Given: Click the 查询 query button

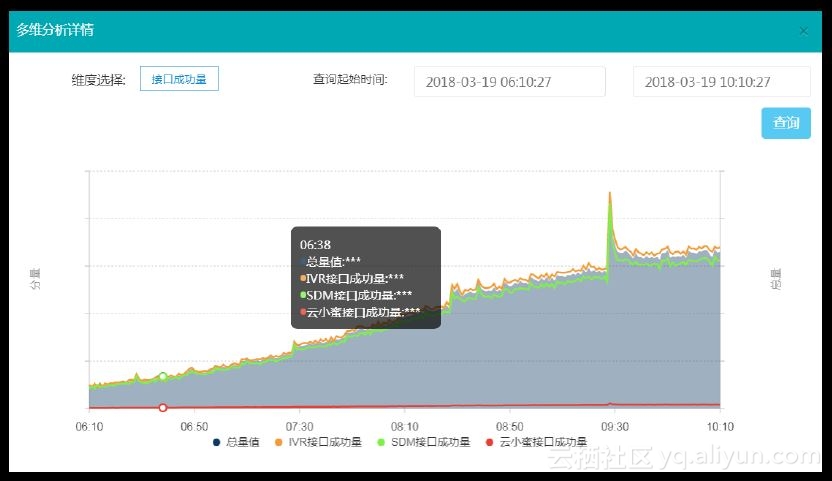Looking at the screenshot, I should point(786,123).
